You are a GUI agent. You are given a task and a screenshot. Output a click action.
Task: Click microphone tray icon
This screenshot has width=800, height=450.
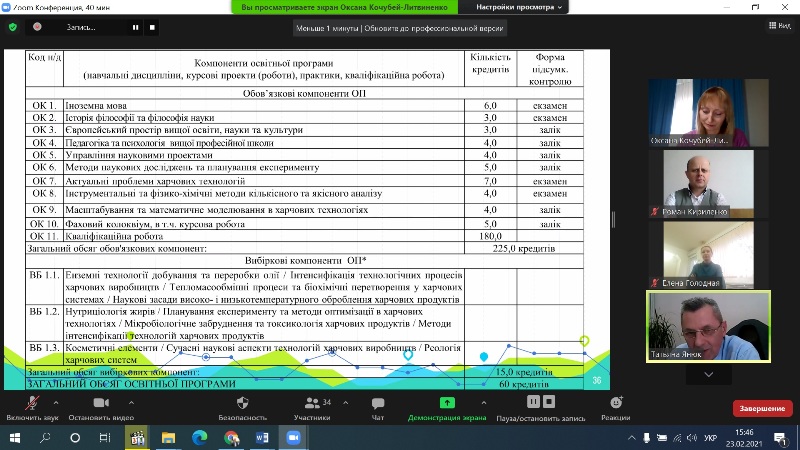[x=646, y=438]
